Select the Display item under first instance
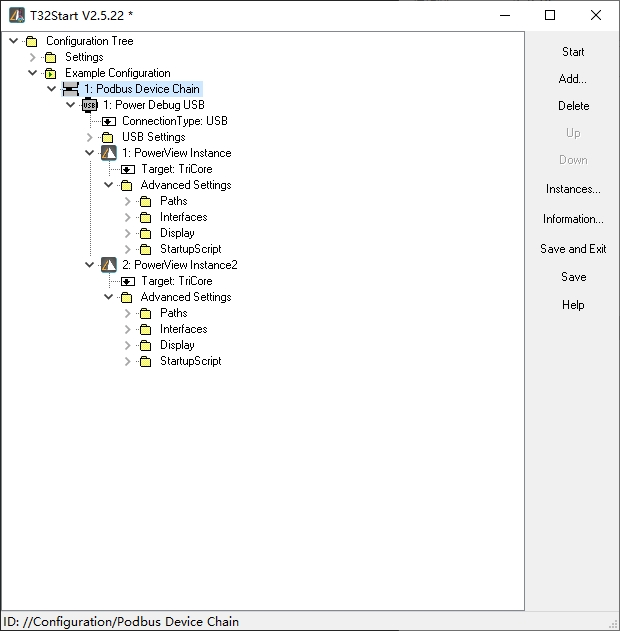620x631 pixels. (x=177, y=233)
